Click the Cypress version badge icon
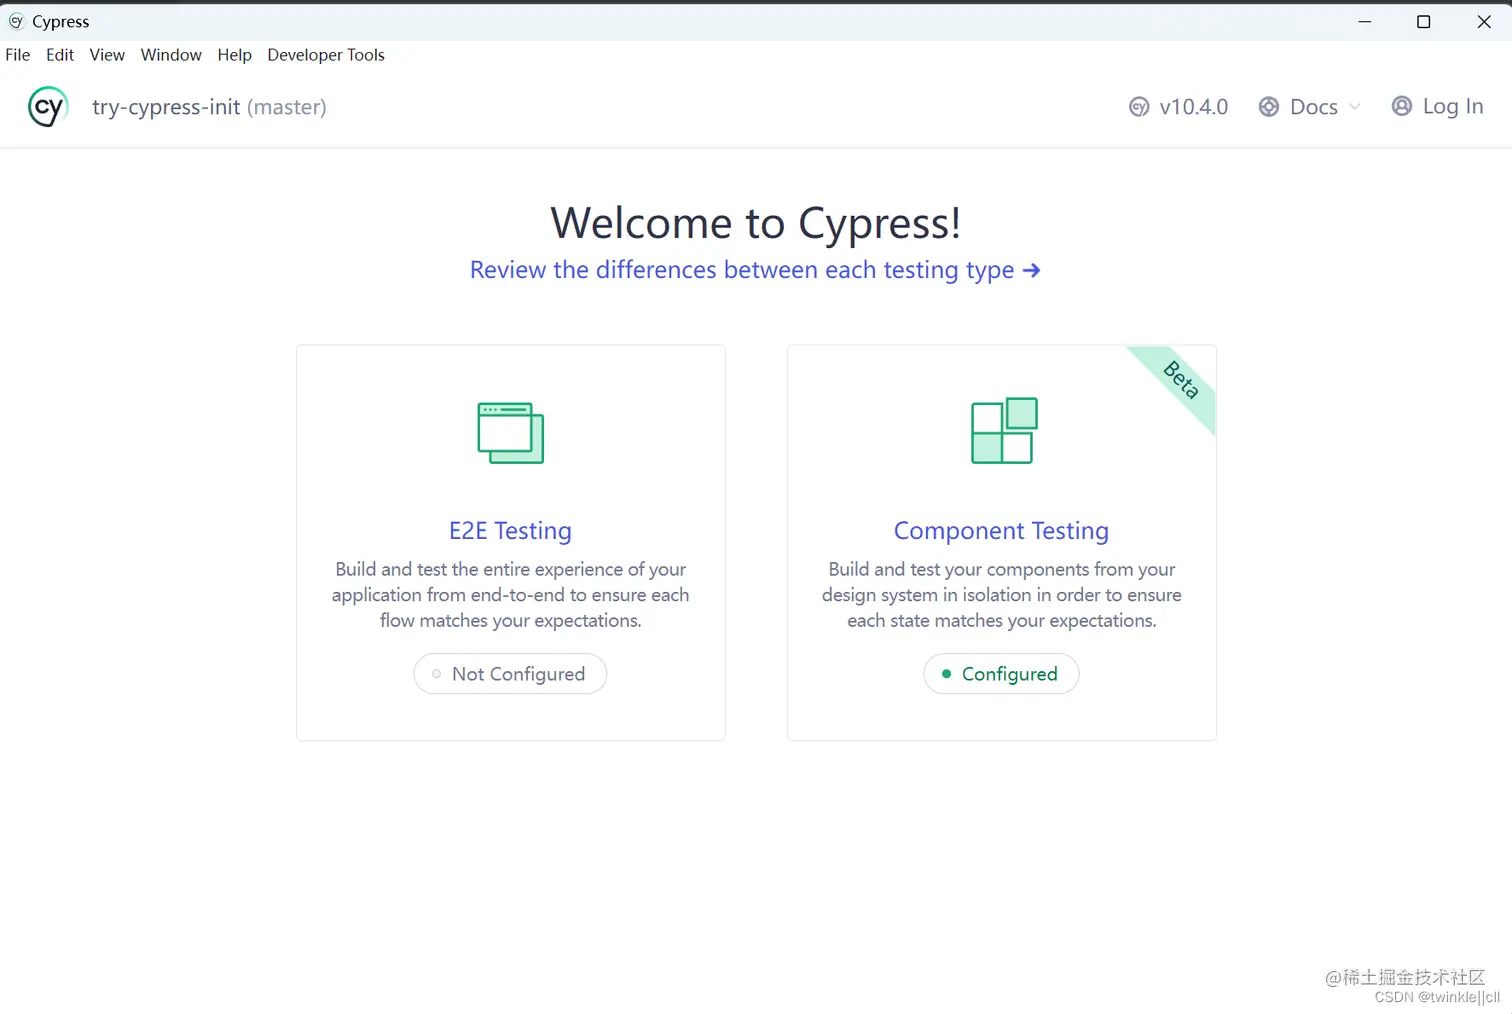1512x1014 pixels. coord(1139,107)
